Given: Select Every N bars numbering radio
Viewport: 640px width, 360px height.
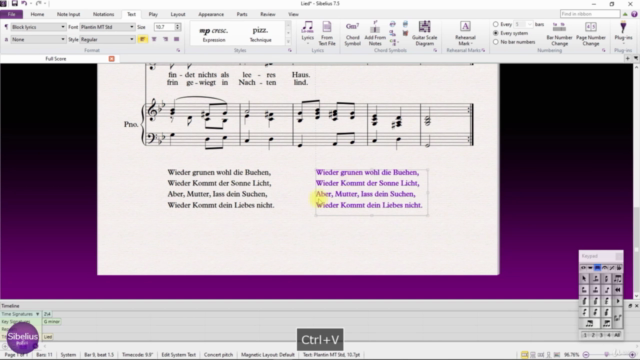Looking at the screenshot, I should pos(496,24).
